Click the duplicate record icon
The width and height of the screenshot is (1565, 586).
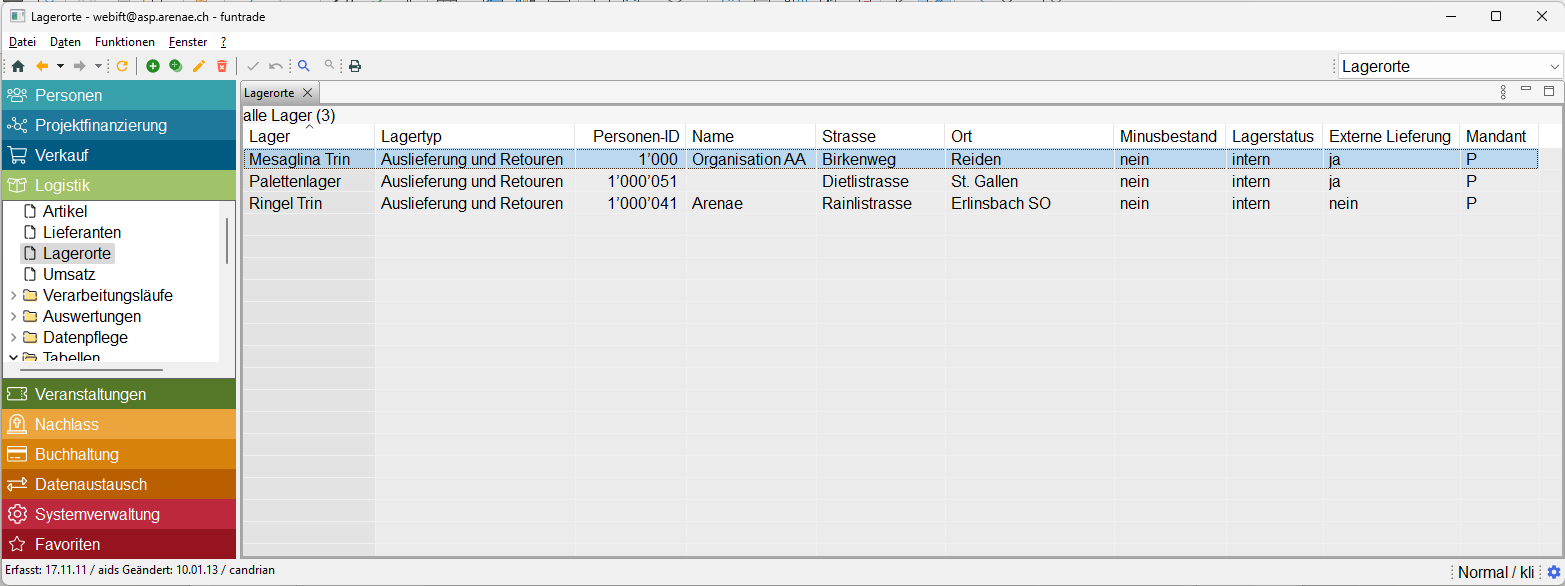coord(176,66)
